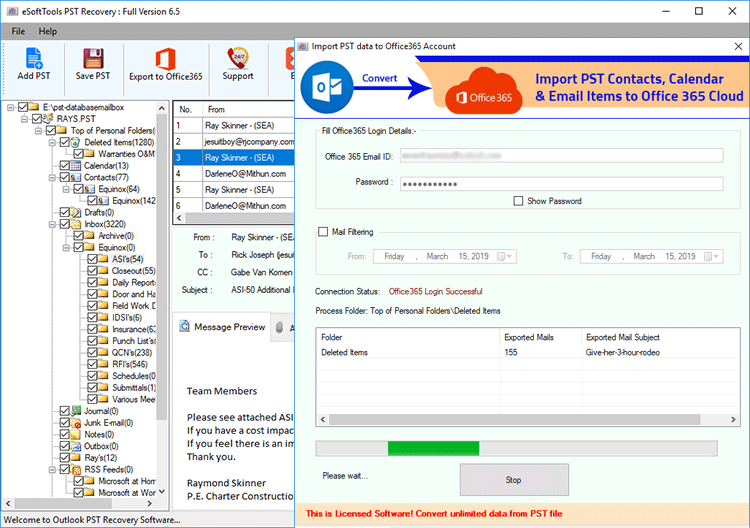750x528 pixels.
Task: Collapse the Inbox(3220) tree node
Action: click(x=52, y=224)
